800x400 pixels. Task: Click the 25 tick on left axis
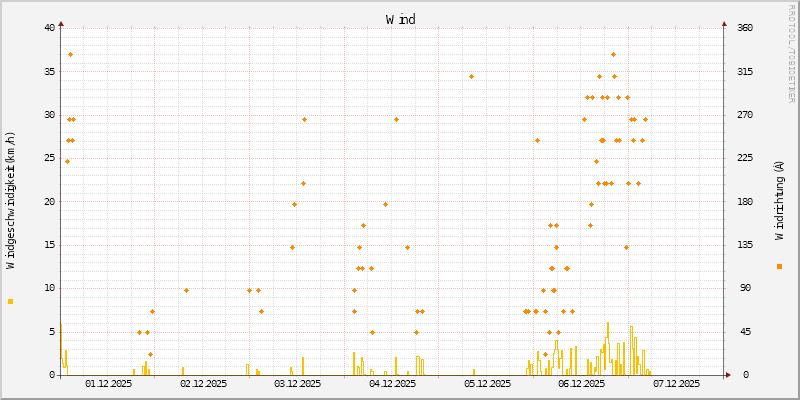[x=49, y=158]
